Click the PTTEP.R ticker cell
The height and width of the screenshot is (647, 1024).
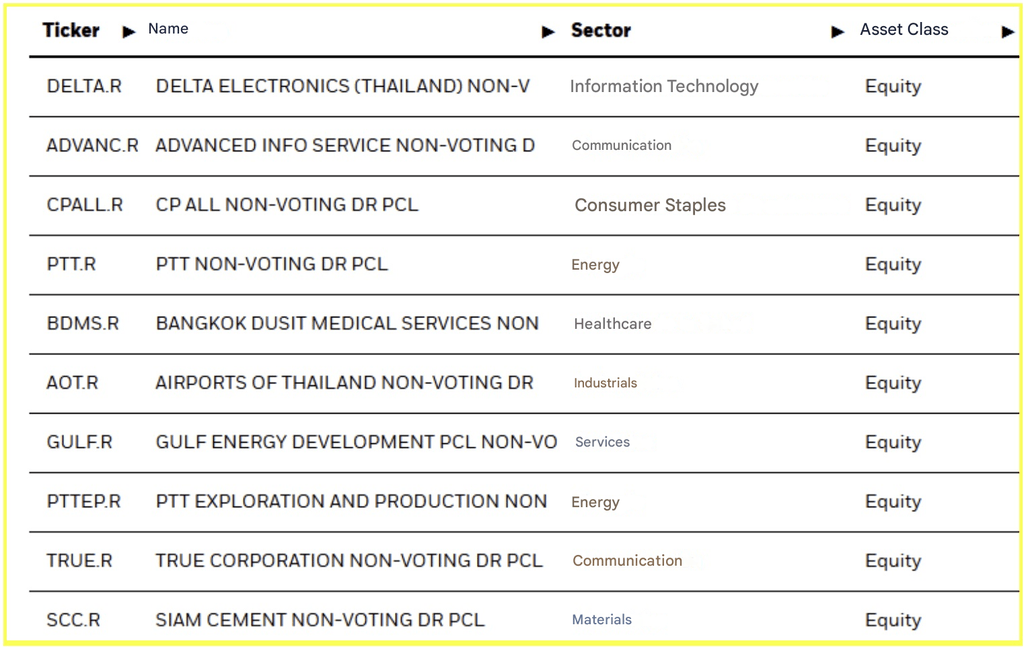[x=84, y=501]
